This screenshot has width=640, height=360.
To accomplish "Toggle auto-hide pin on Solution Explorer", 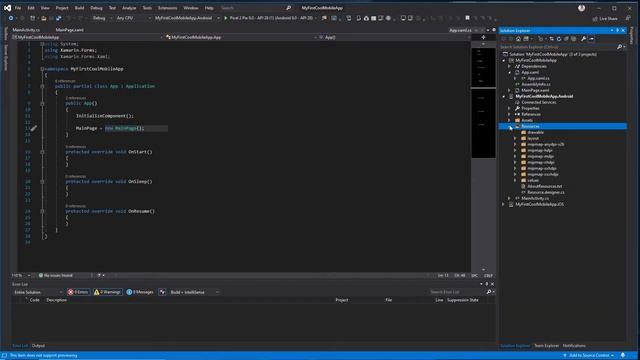I will [618, 30].
